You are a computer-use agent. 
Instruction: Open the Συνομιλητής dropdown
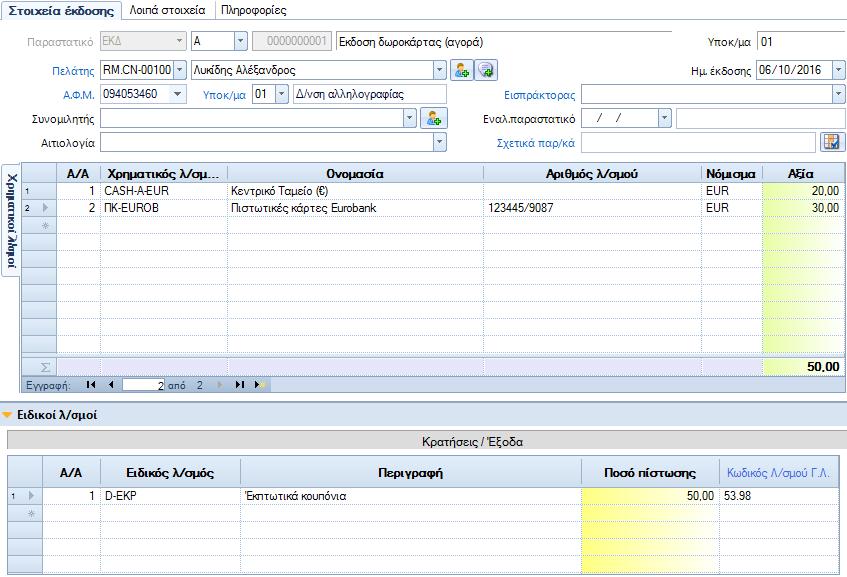tap(410, 118)
